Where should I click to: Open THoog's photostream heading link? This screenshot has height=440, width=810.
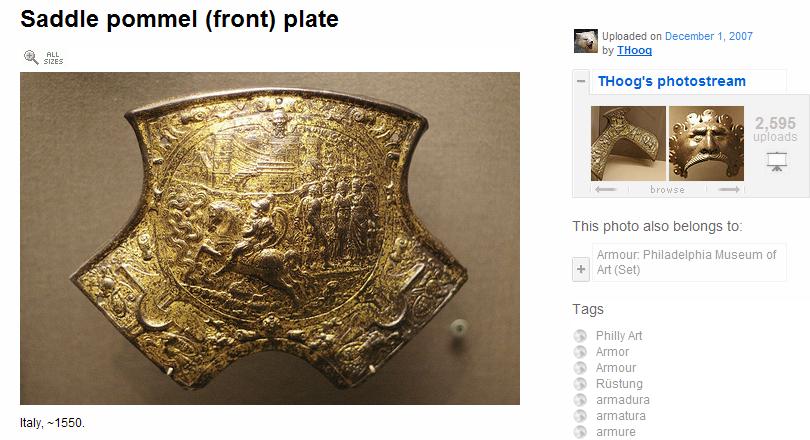click(672, 81)
